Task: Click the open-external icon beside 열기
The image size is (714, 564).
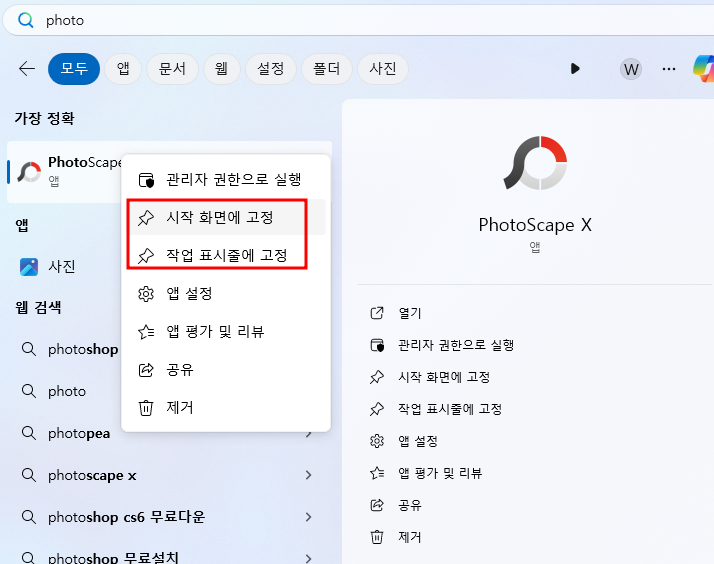Action: [377, 313]
